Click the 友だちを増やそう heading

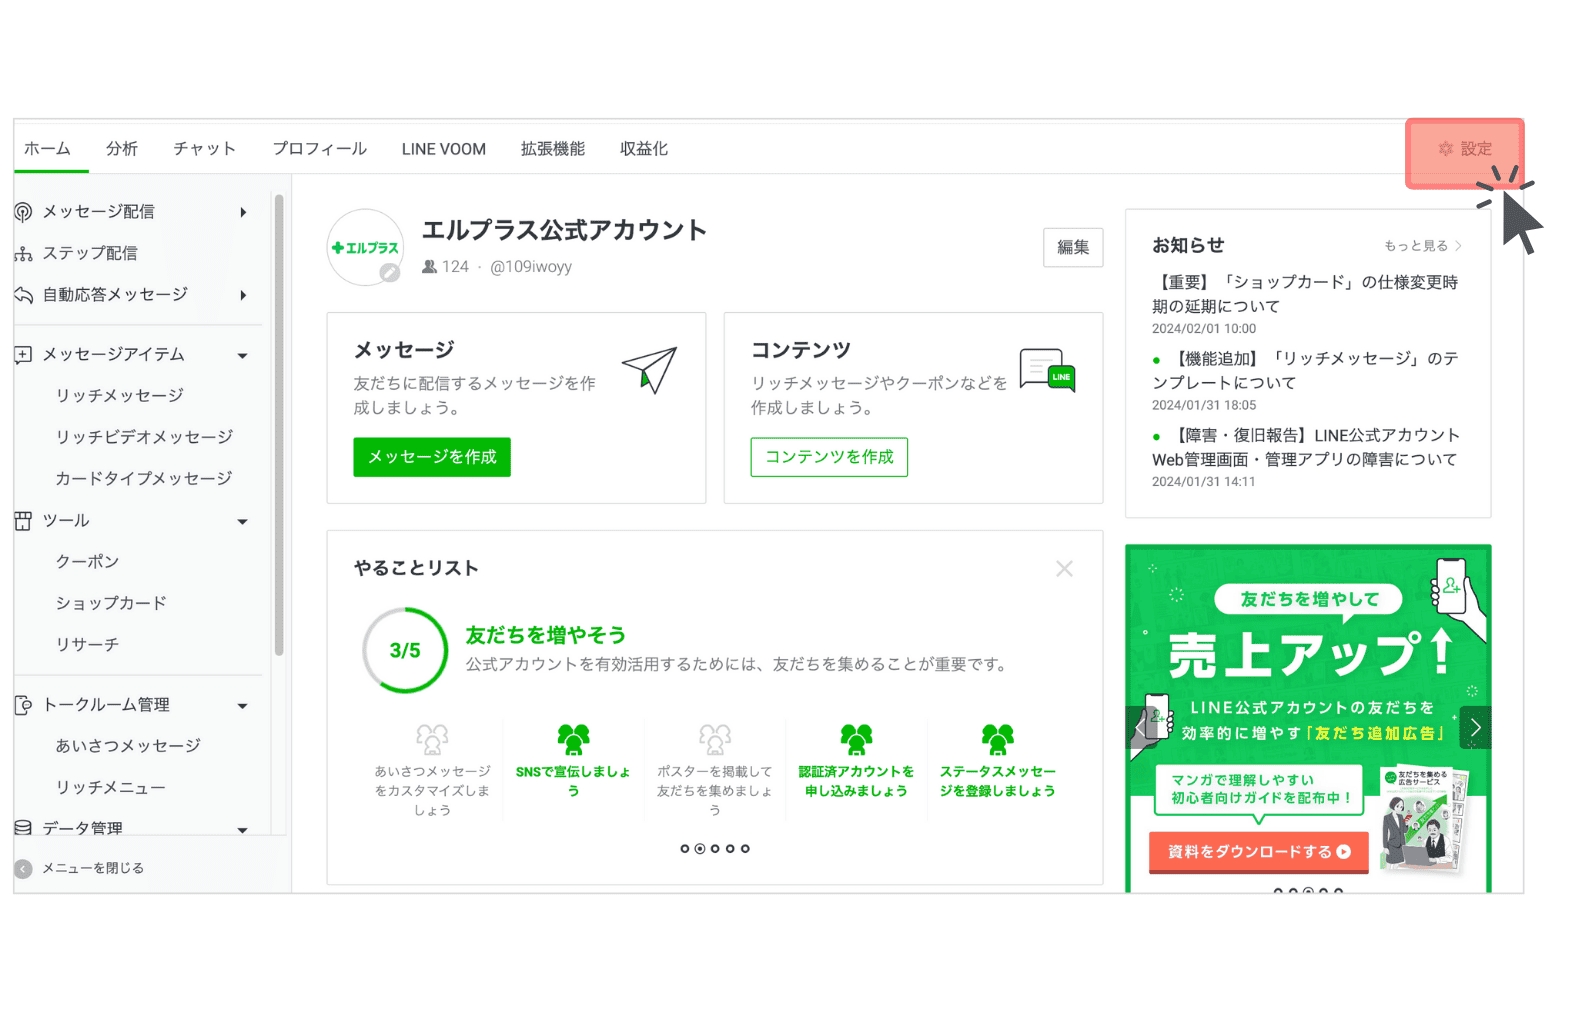546,636
